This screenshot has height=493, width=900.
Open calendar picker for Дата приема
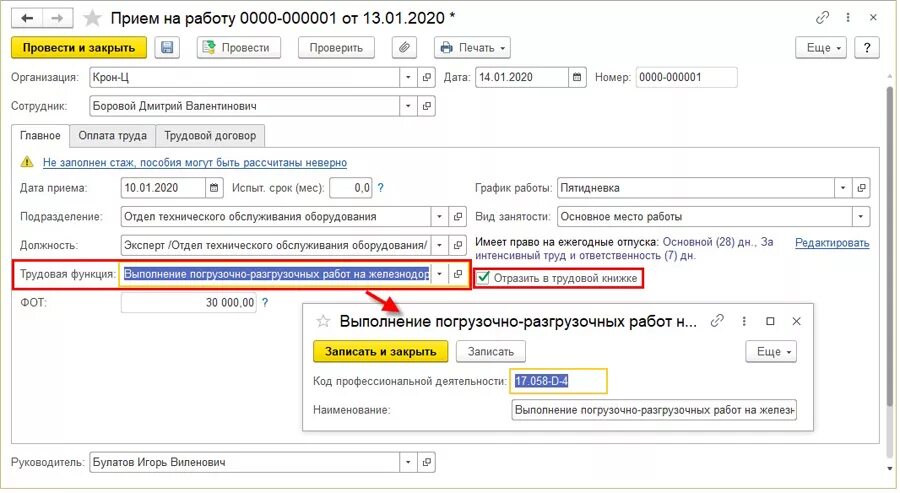coord(214,188)
